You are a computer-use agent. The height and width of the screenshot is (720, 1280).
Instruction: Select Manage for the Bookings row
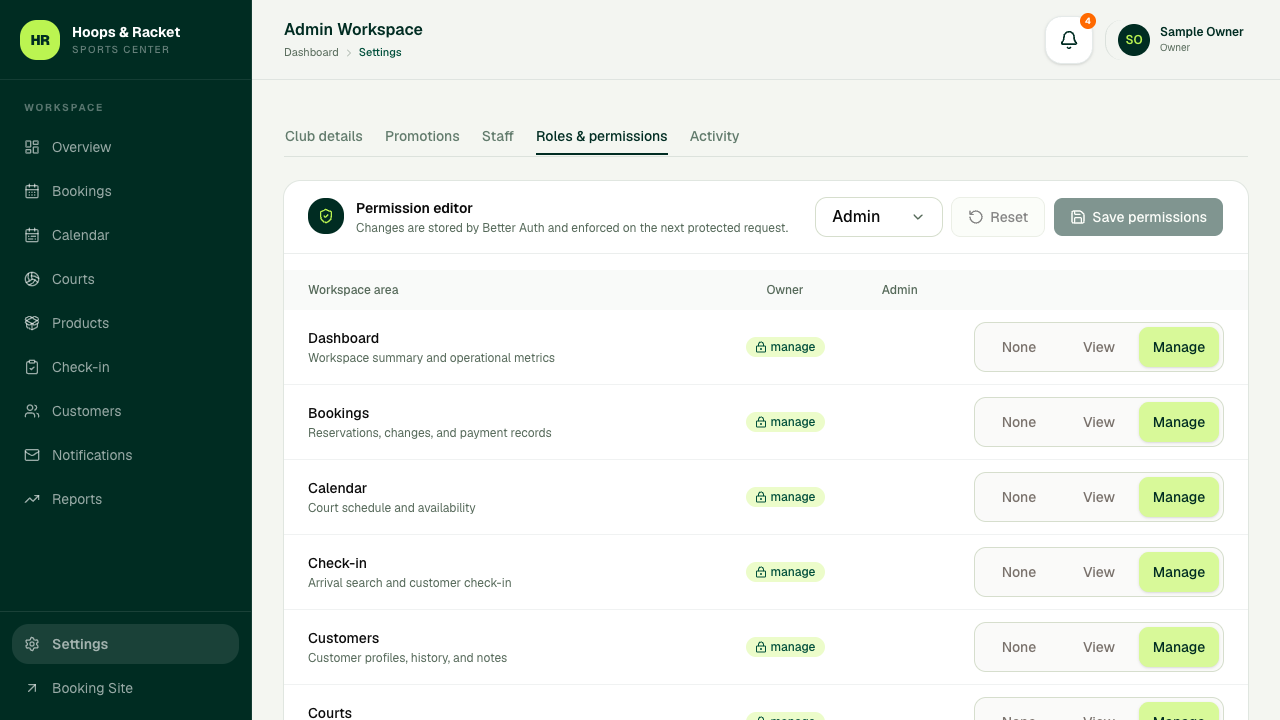pos(1179,422)
